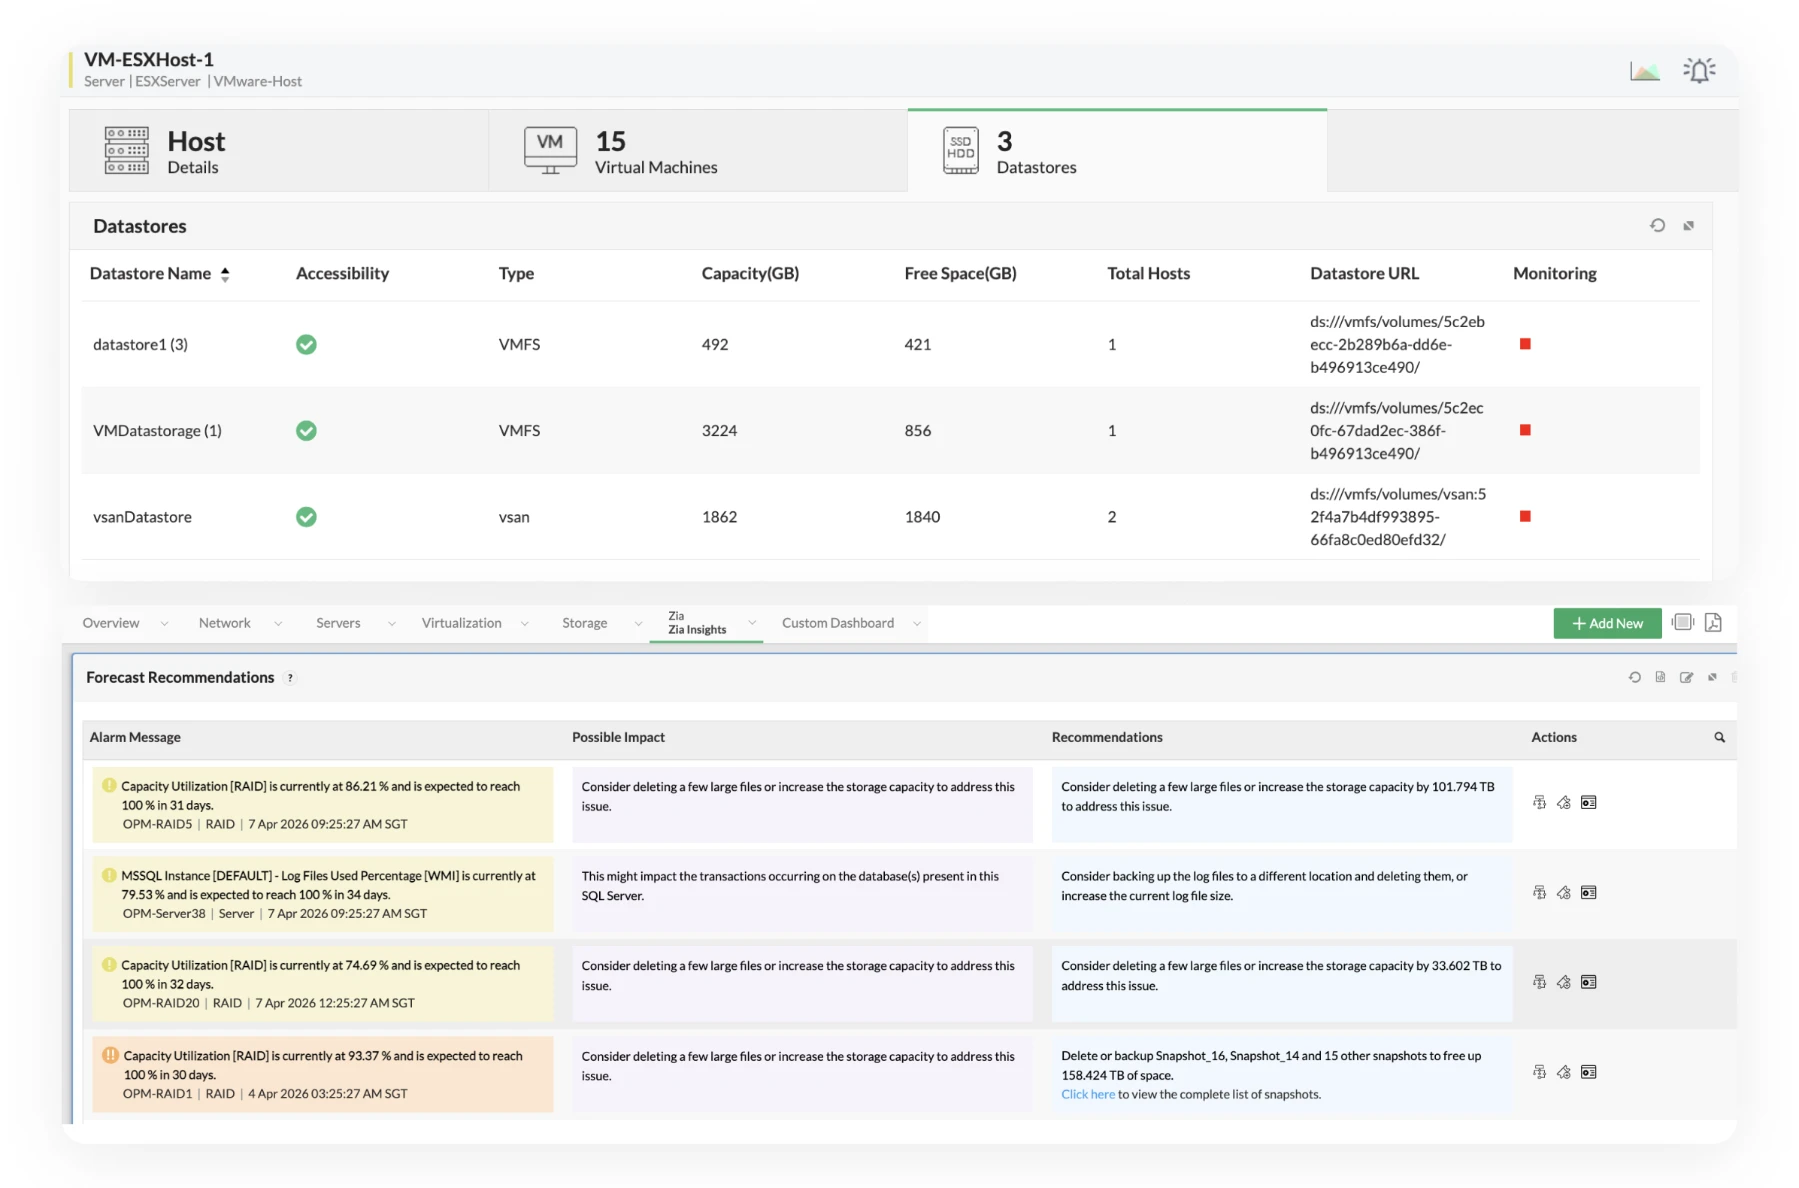Click the Capacity(GB) column header
The image size is (1799, 1188).
pos(750,273)
